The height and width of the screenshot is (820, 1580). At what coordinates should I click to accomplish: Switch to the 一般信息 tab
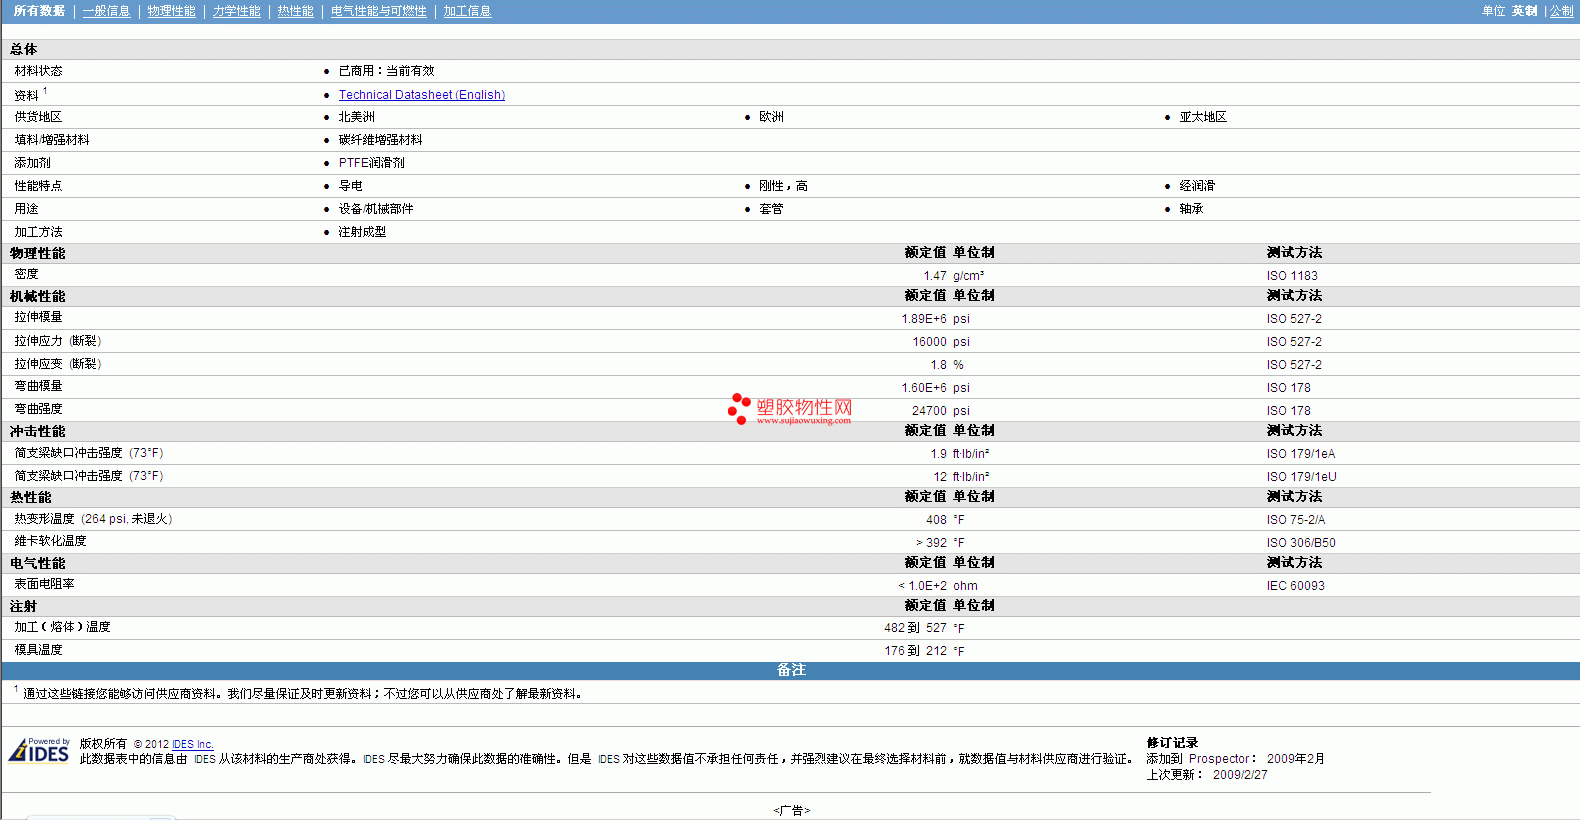106,11
